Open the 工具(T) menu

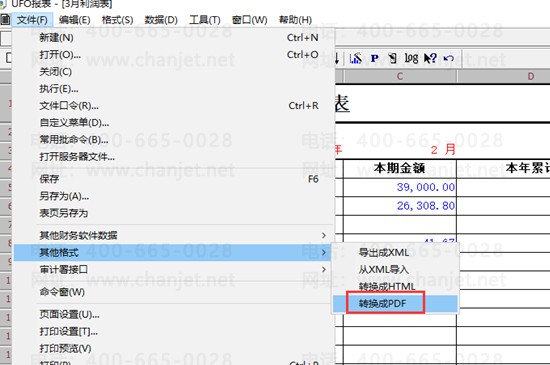204,20
